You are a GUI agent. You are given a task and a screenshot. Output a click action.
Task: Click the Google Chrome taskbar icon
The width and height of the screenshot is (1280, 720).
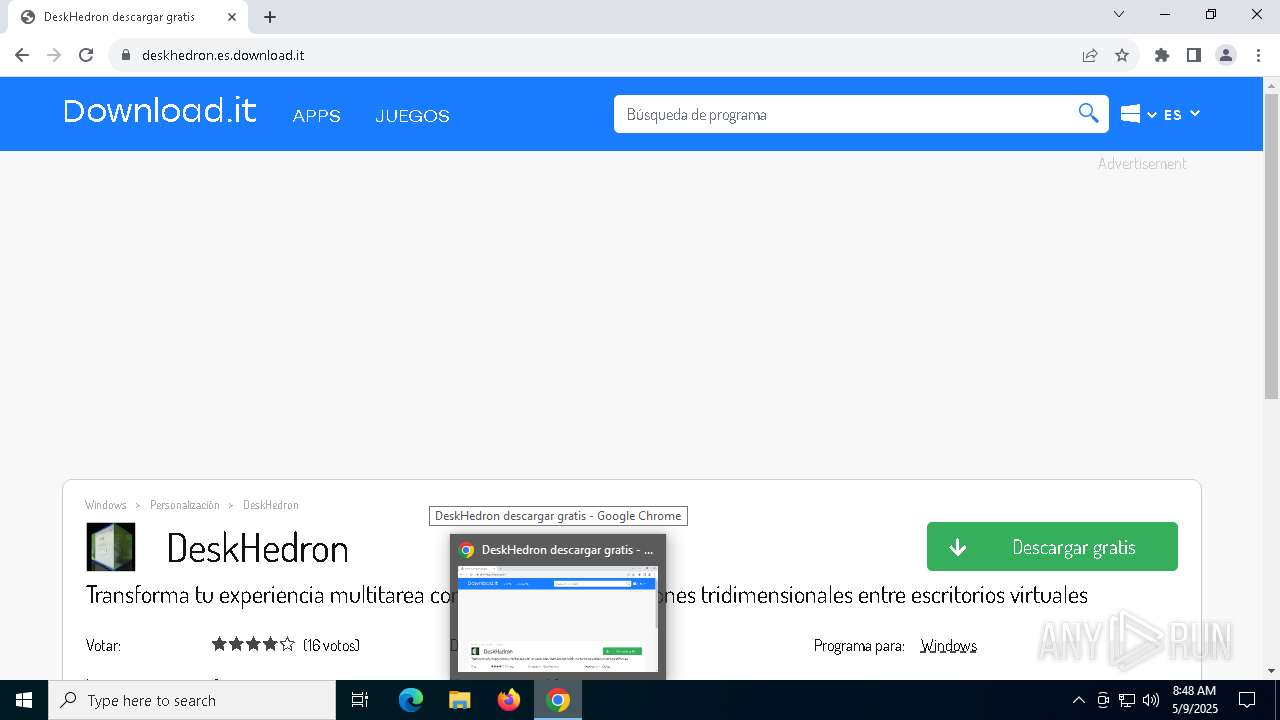(558, 700)
